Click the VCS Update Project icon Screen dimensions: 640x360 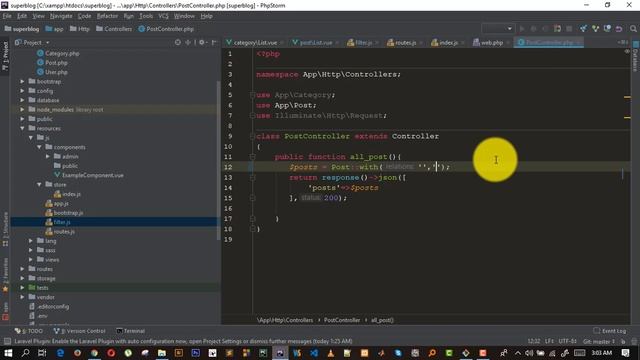(x=583, y=29)
